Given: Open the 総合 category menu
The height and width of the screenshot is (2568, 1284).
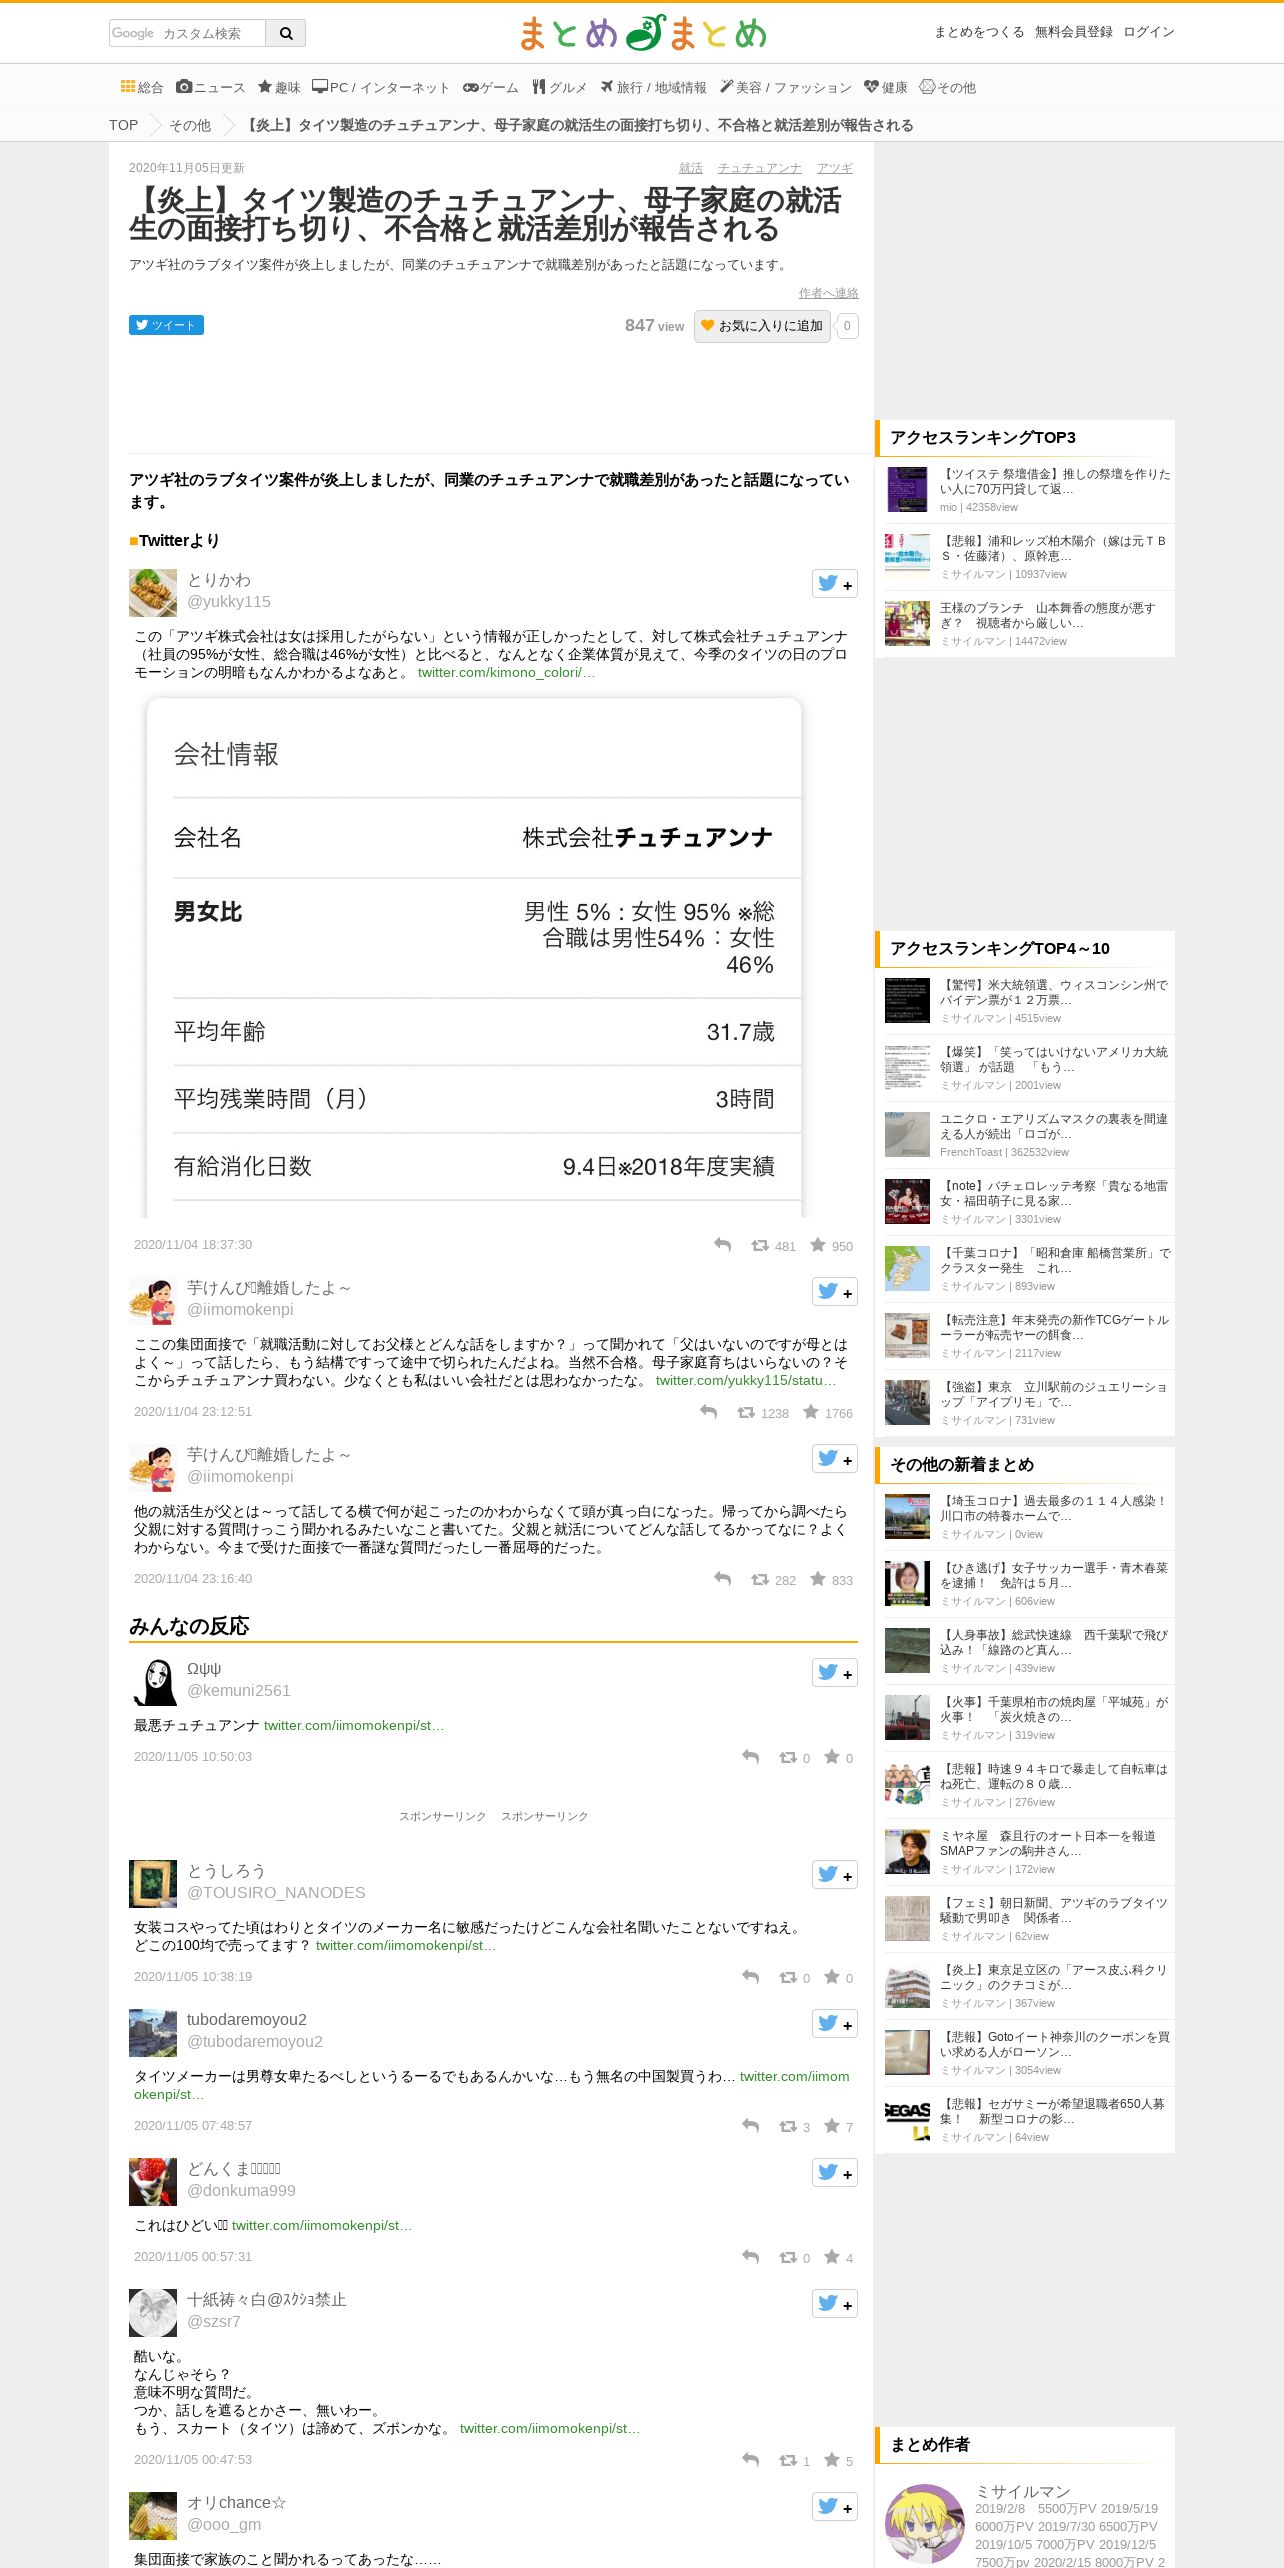Looking at the screenshot, I should [x=142, y=87].
